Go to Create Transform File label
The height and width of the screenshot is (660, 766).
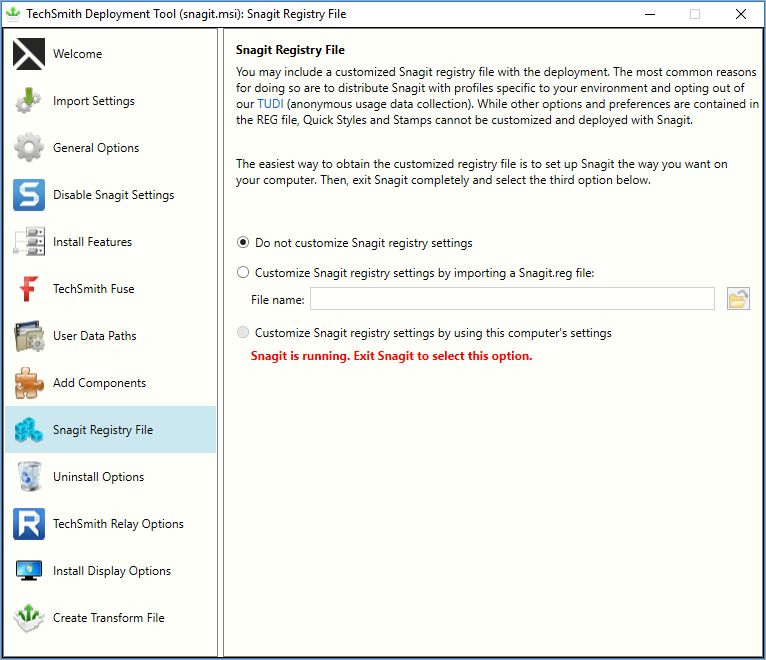point(109,617)
